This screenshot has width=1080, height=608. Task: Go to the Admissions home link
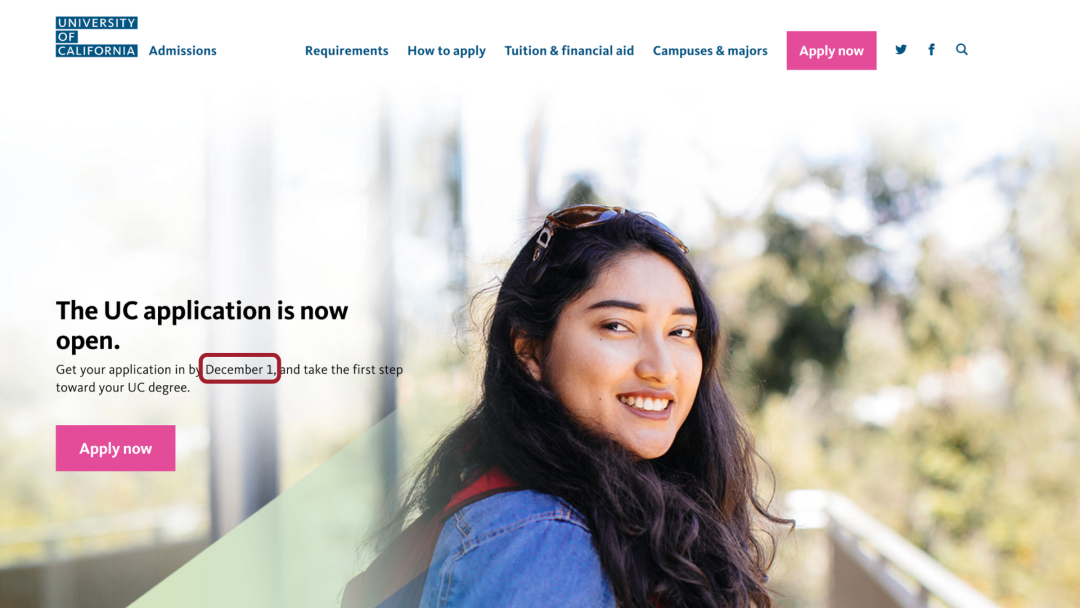coord(183,50)
